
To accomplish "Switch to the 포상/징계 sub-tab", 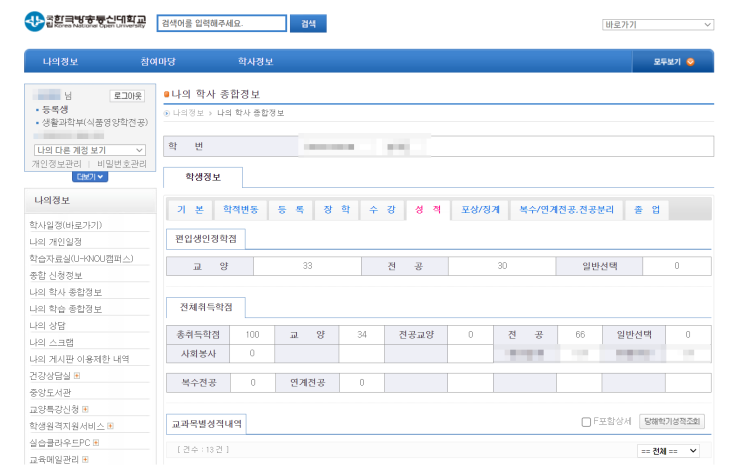I will pyautogui.click(x=480, y=210).
